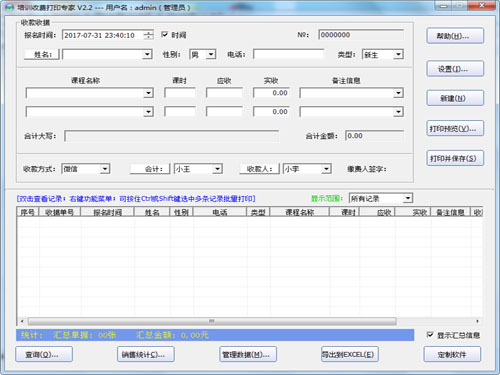Expand the 显示范围 dropdown showing 所有记录

point(408,198)
